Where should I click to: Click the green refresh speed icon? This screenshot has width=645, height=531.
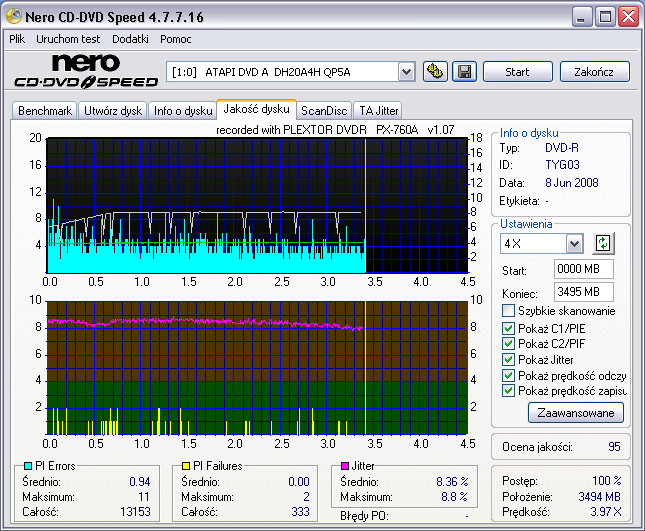click(603, 243)
